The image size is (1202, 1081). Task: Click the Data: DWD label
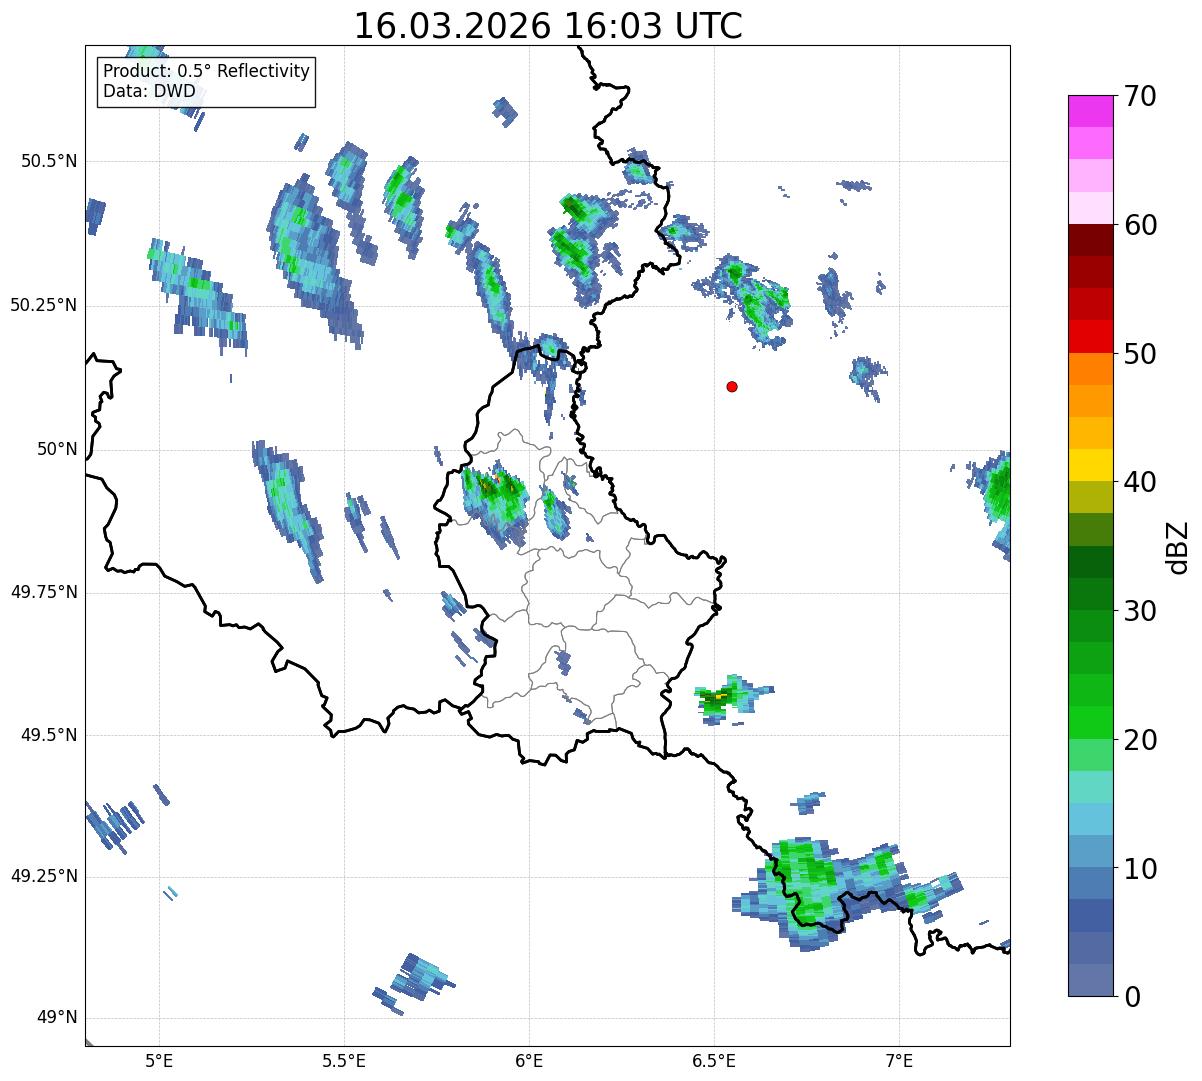149,91
